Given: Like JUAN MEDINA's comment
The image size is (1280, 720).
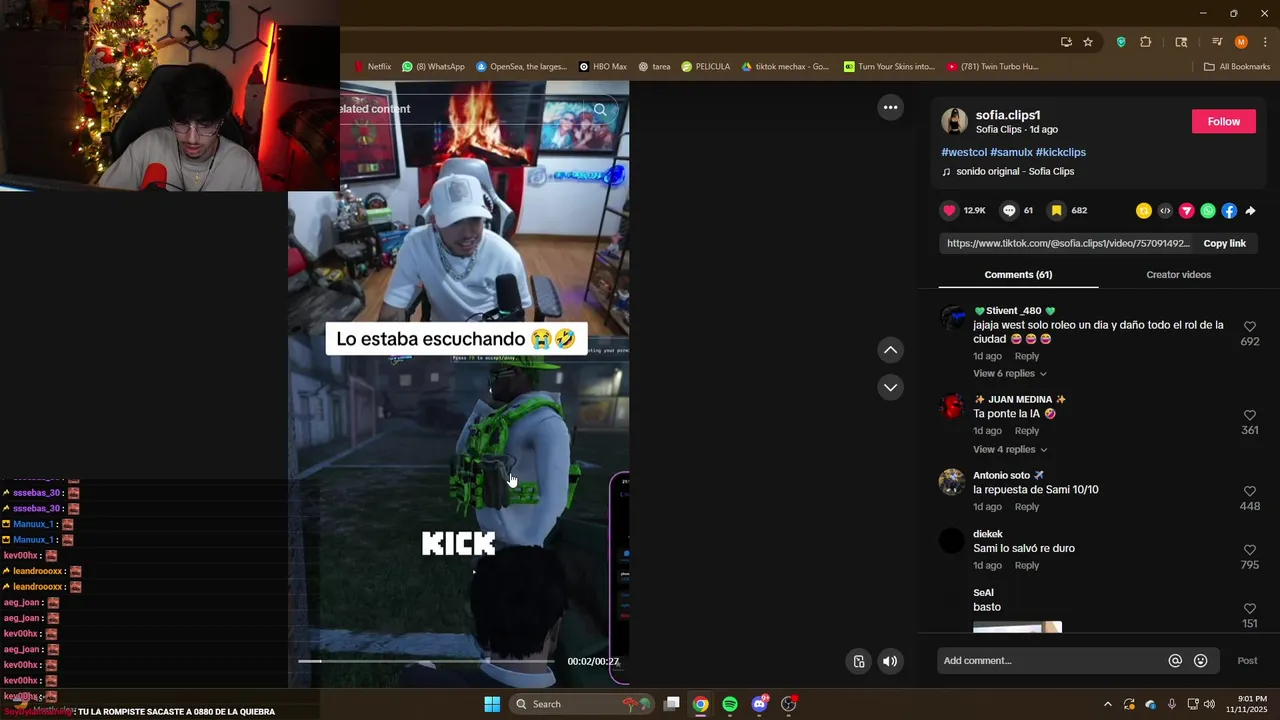Looking at the screenshot, I should click(1250, 415).
